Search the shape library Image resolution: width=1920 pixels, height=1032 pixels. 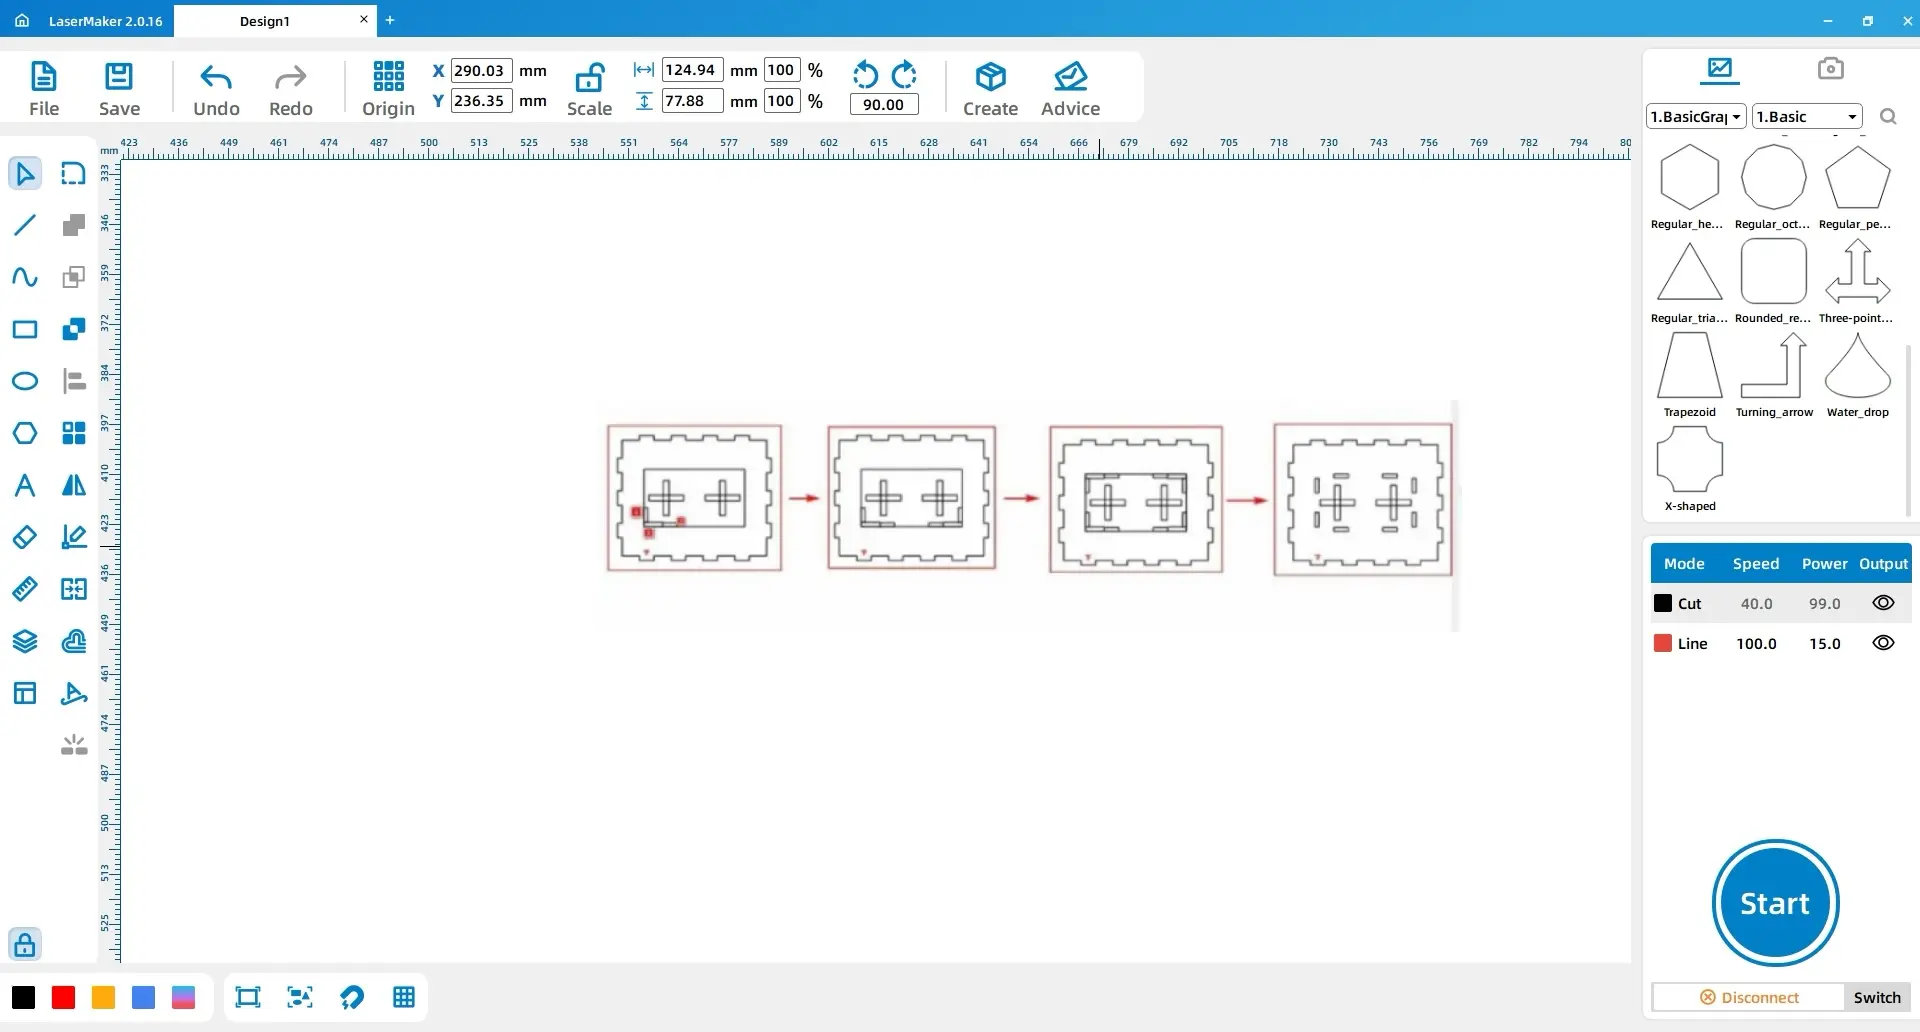[x=1888, y=117]
